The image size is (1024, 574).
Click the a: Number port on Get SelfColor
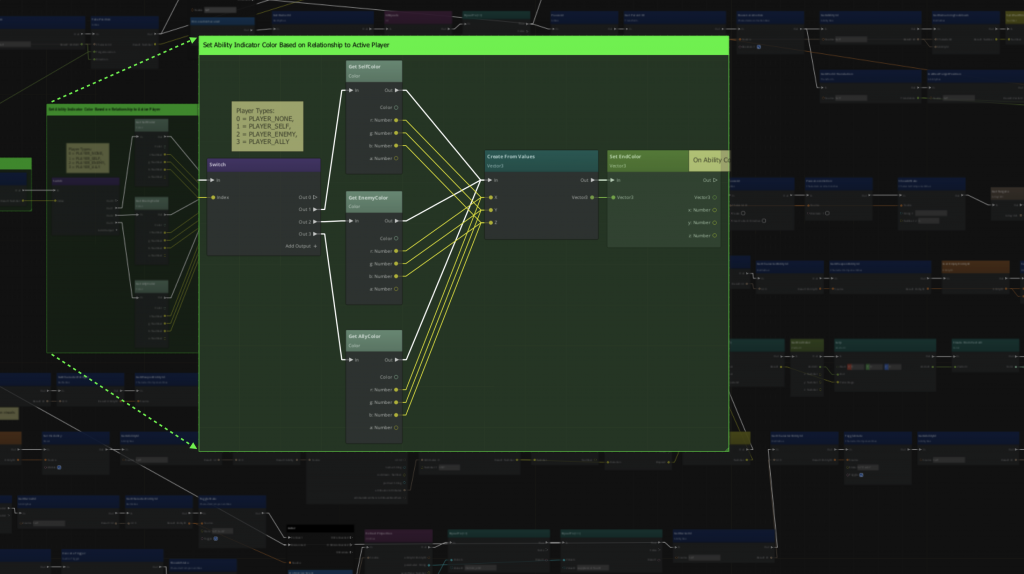pyautogui.click(x=396, y=158)
